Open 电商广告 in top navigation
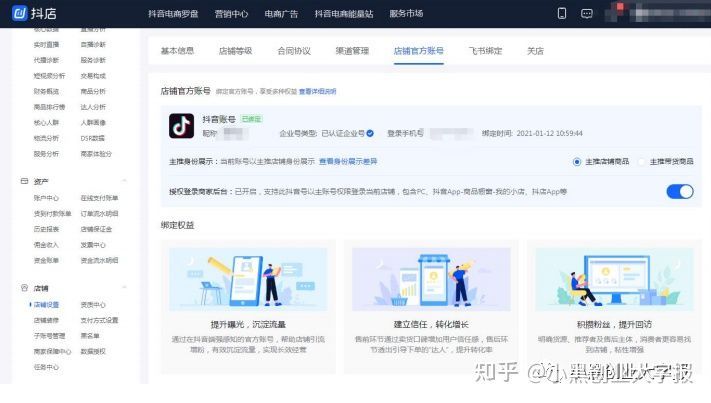The height and width of the screenshot is (403, 711). click(281, 14)
